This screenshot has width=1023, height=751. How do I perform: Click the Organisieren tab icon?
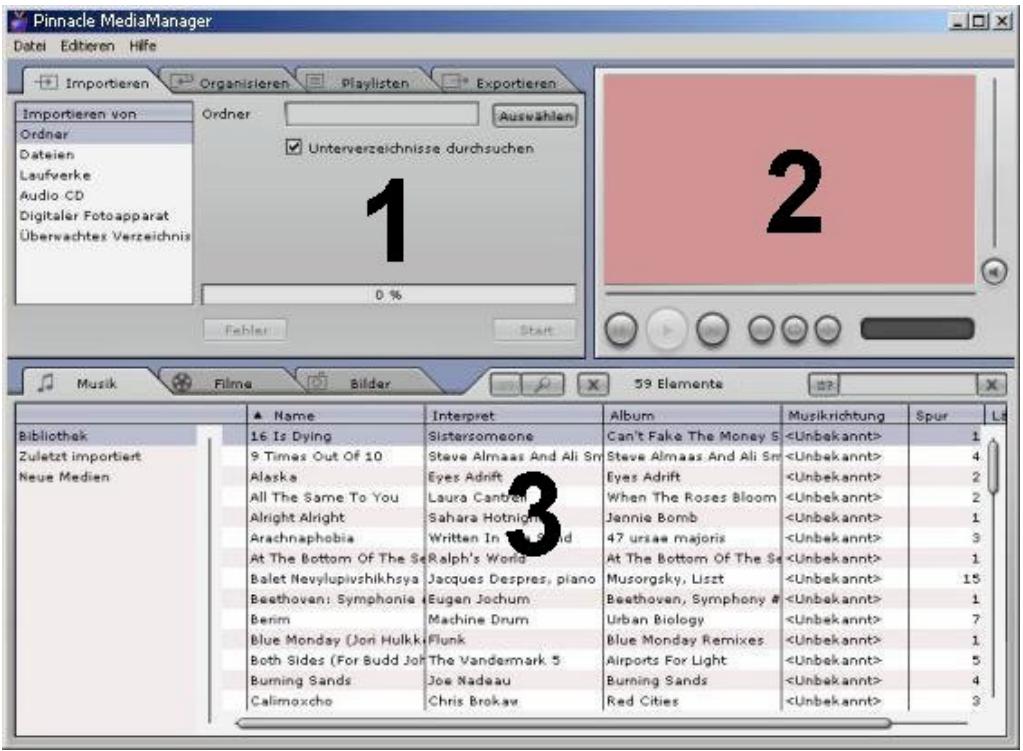pyautogui.click(x=182, y=82)
